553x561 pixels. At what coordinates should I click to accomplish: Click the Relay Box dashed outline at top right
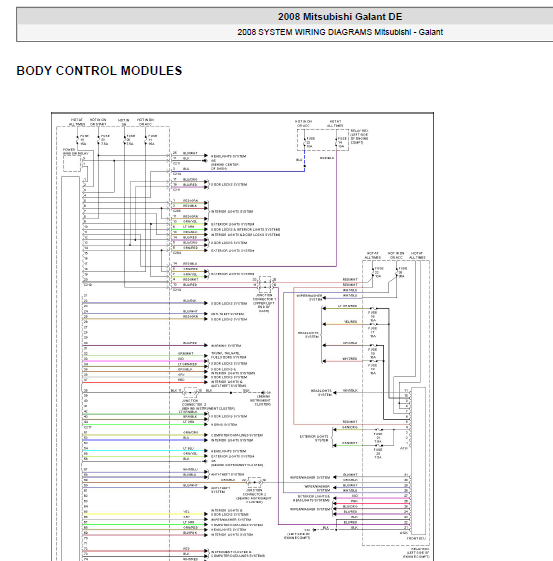coord(323,140)
